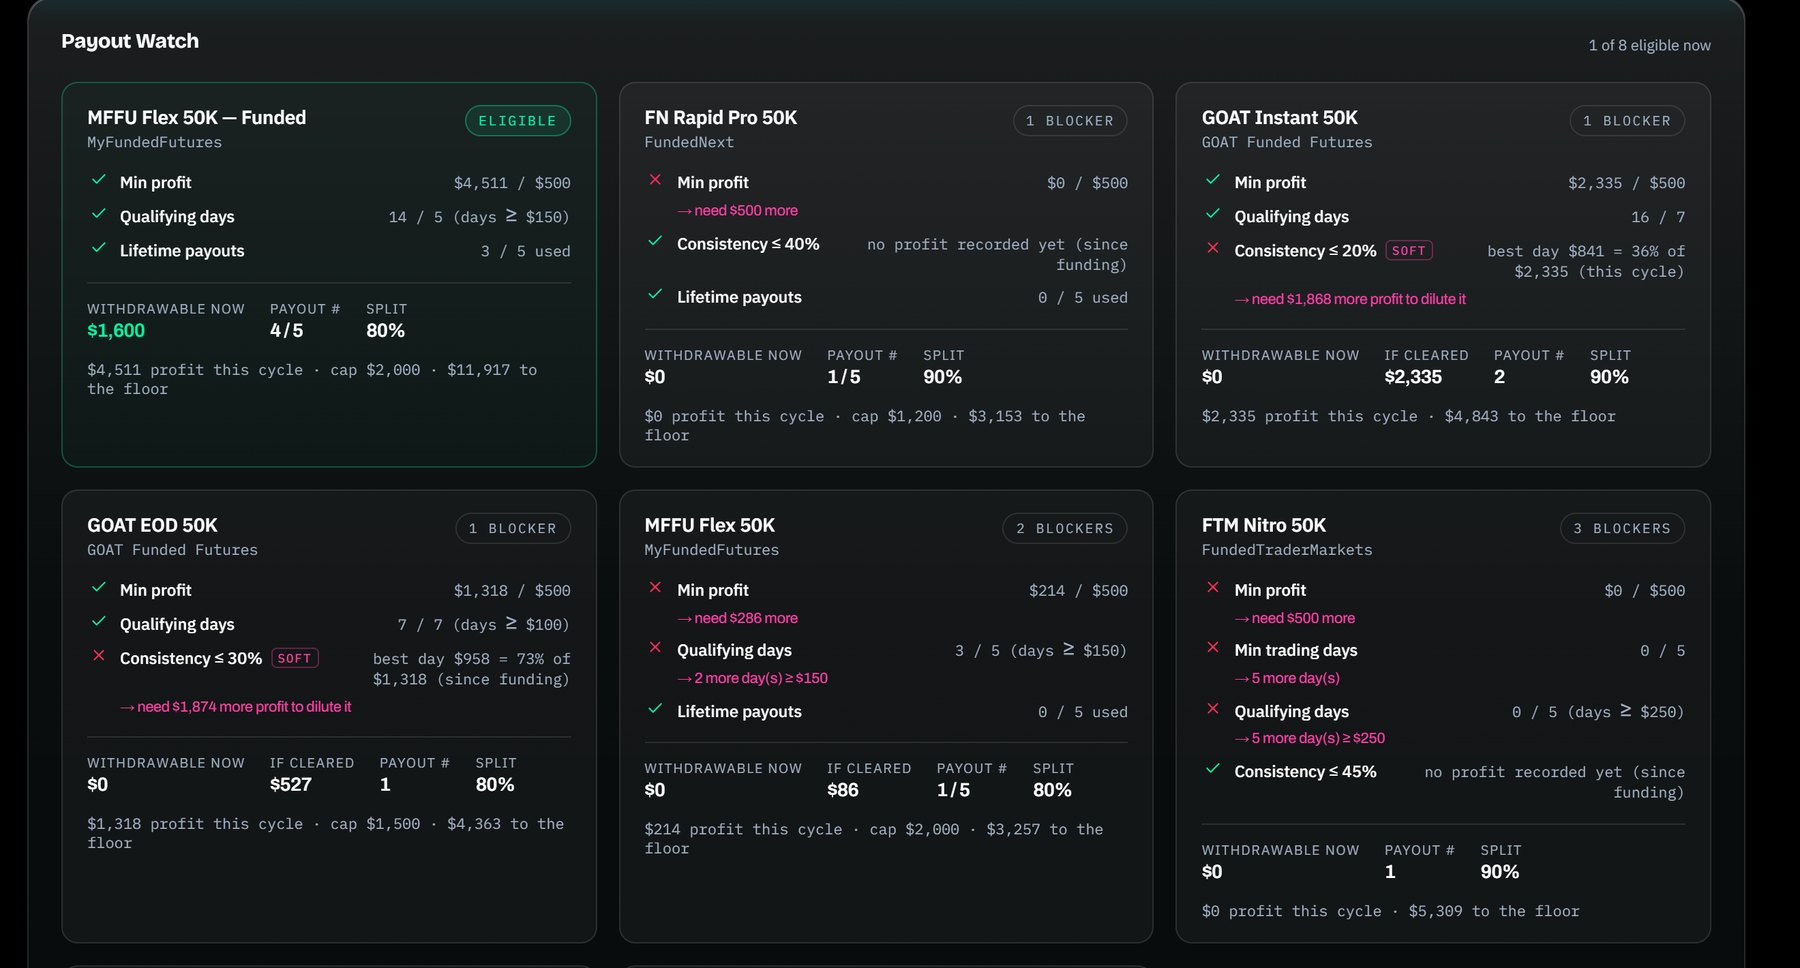
Task: Click the SOFT tag next to Consistency ≤ 20%
Action: click(1409, 251)
